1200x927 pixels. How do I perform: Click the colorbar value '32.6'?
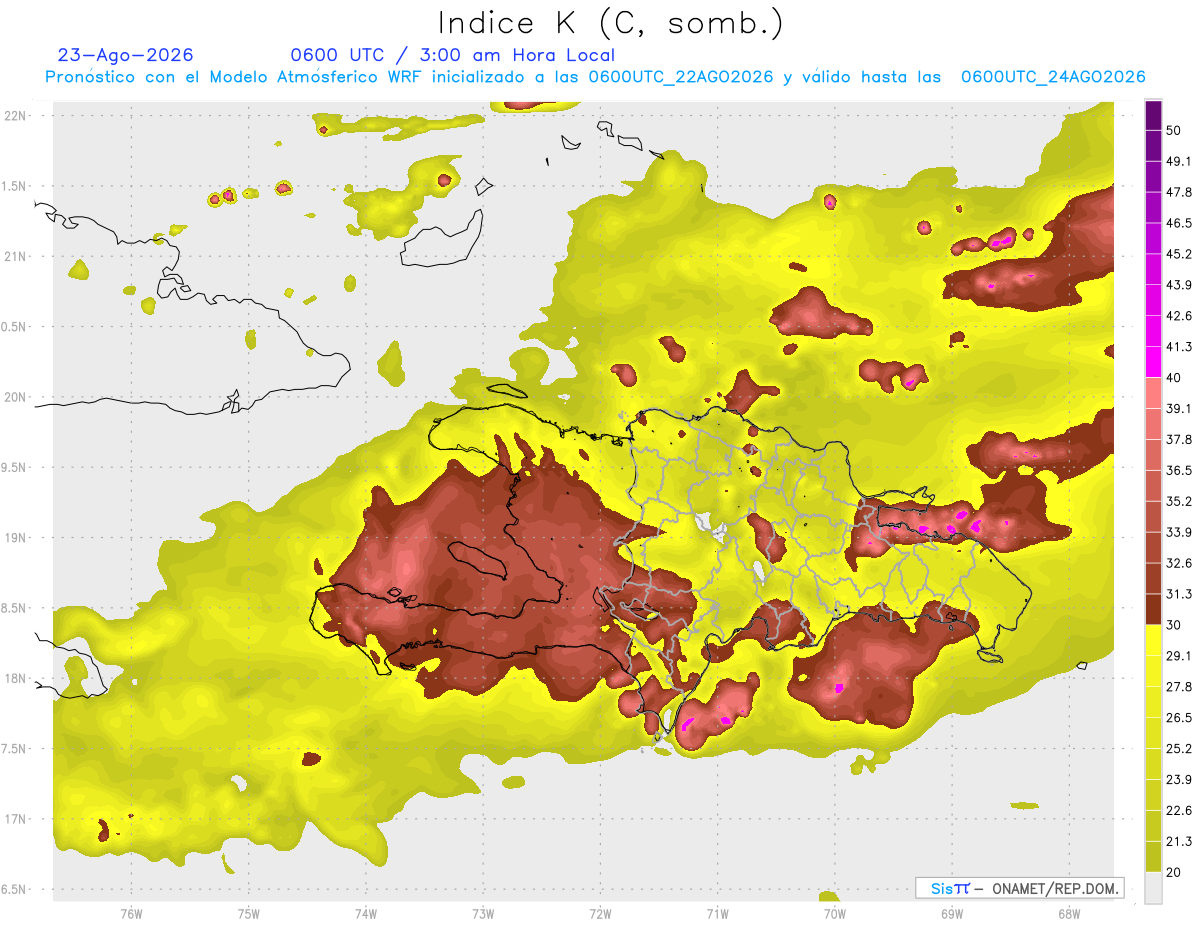tap(1178, 563)
